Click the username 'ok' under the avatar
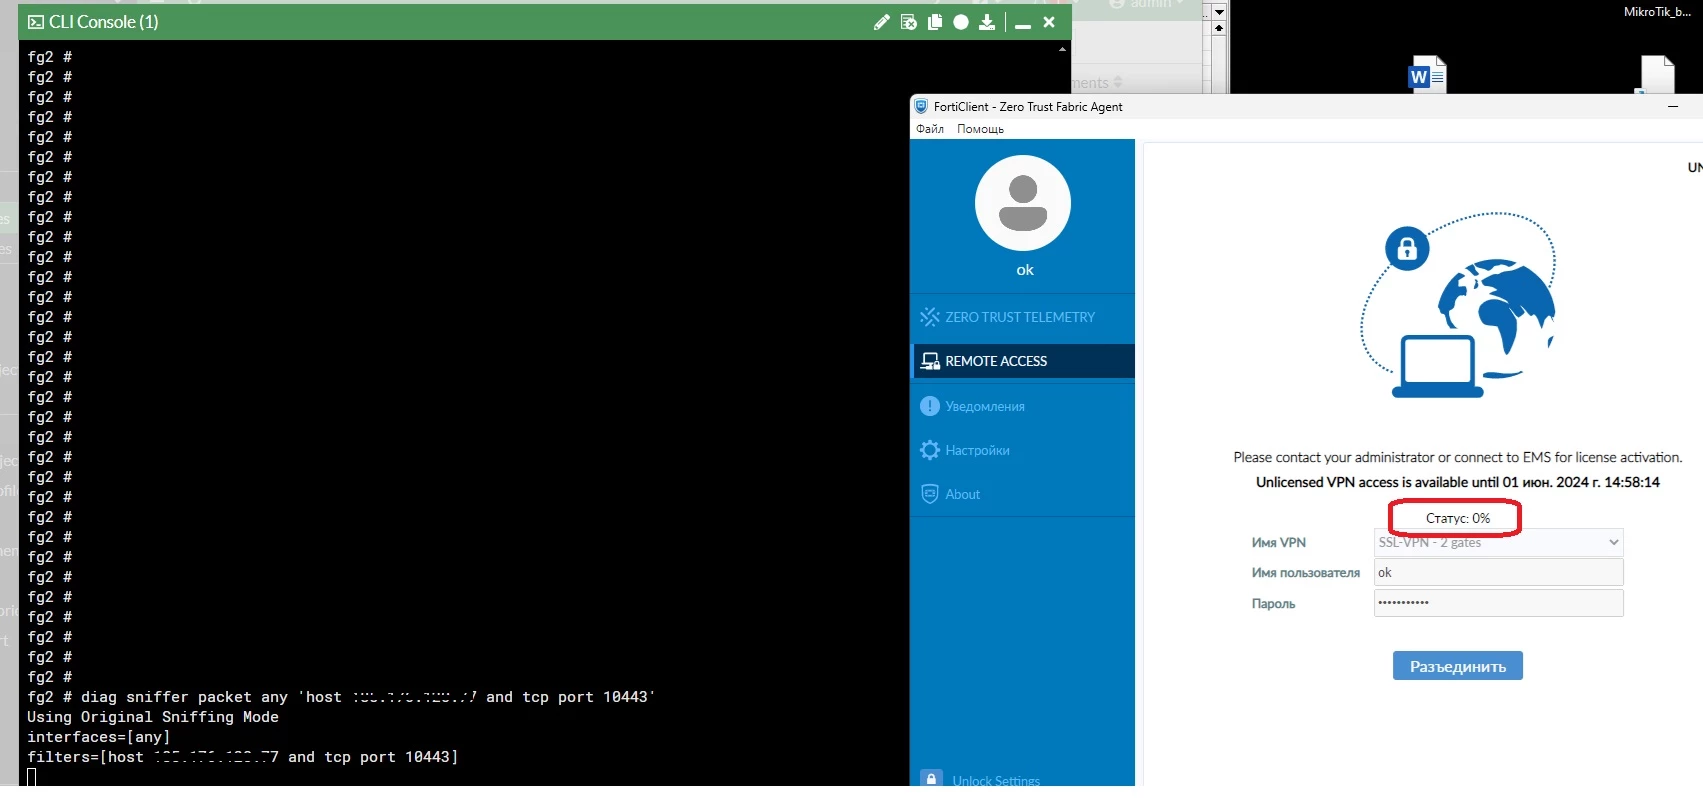1703x798 pixels. pos(1025,270)
